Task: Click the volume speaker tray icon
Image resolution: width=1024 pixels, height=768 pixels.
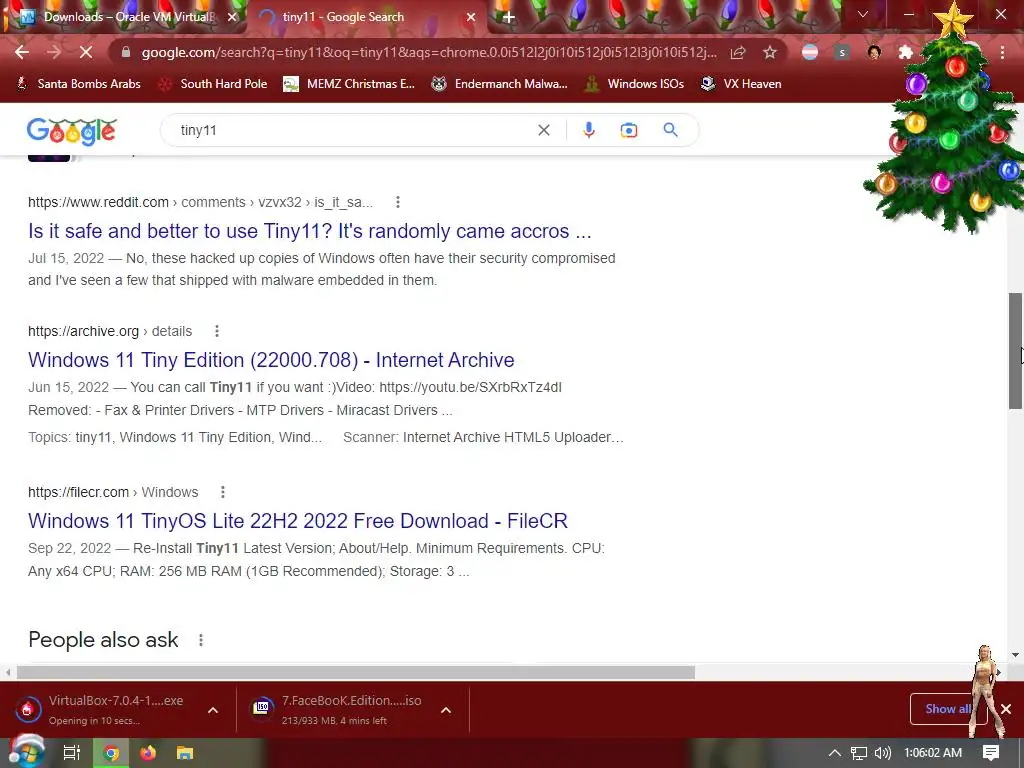Action: pos(882,753)
